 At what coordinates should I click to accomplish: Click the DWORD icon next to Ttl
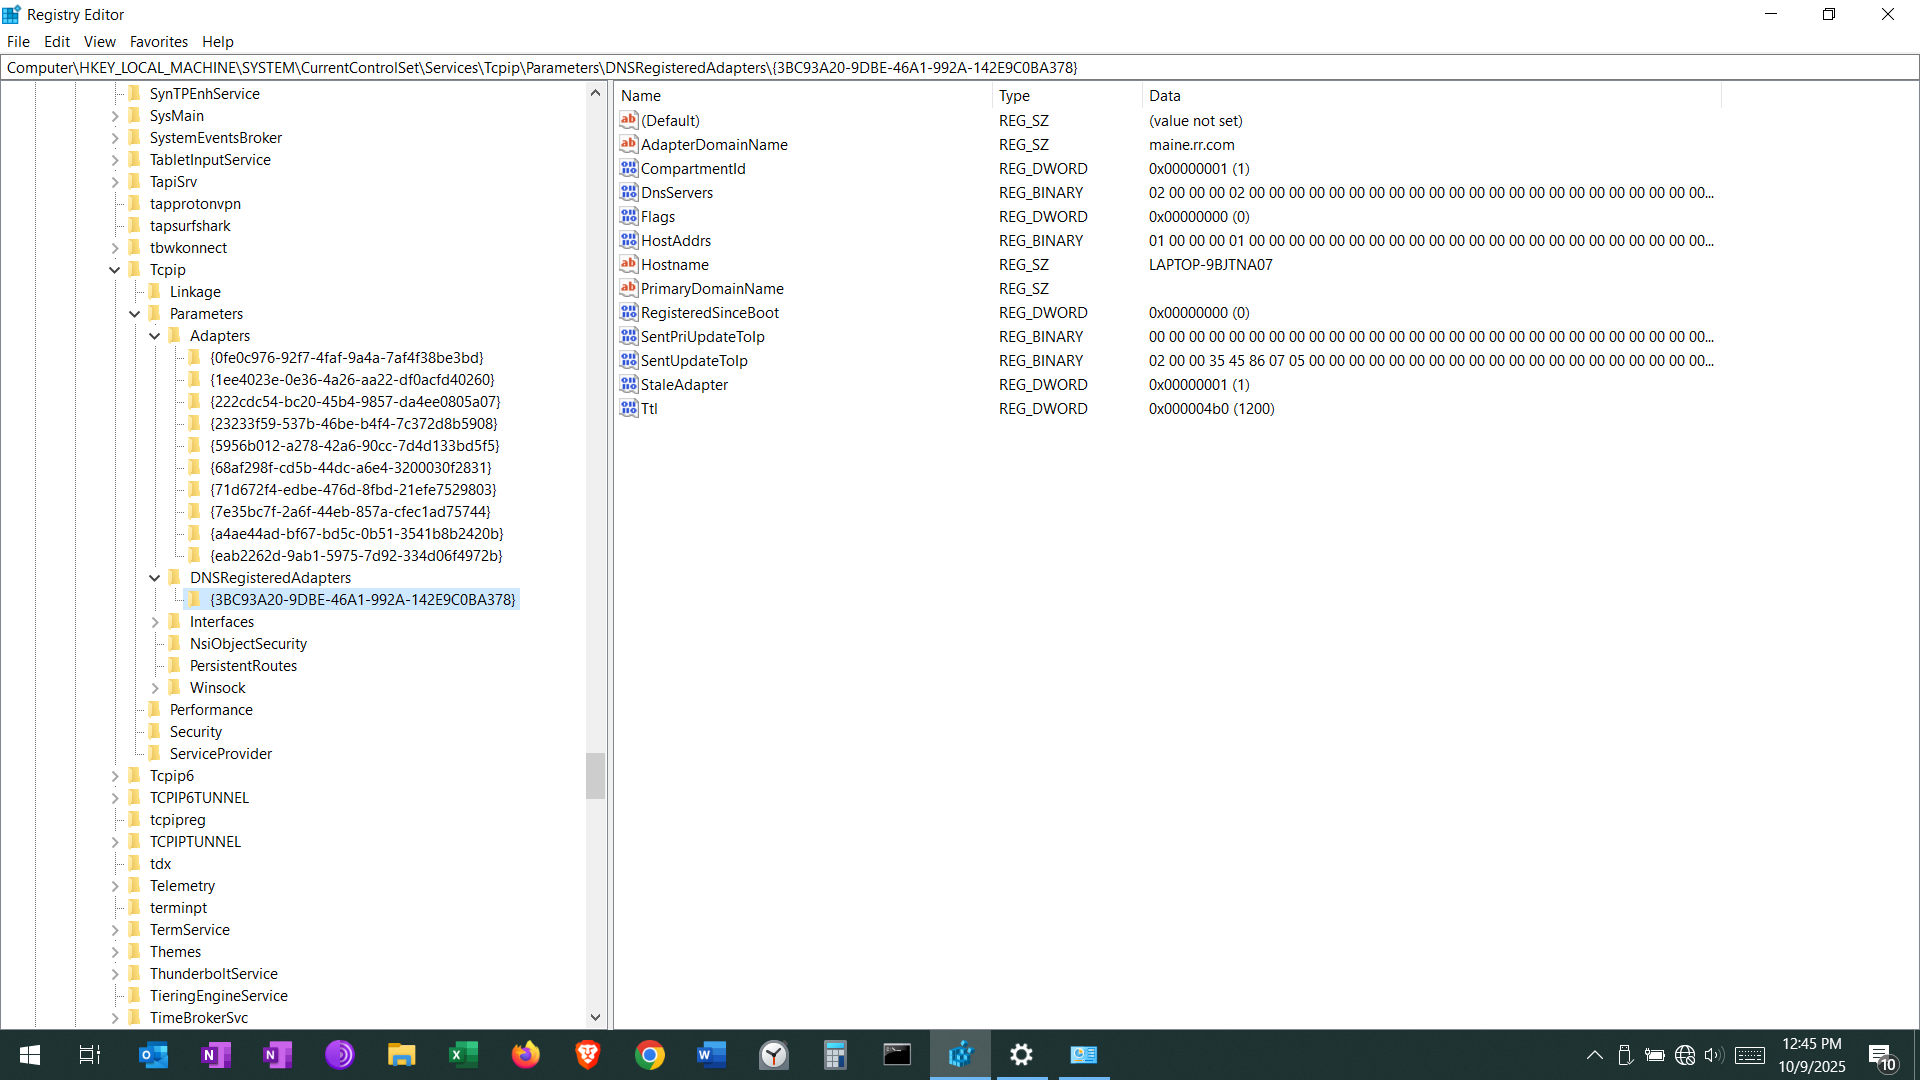628,408
